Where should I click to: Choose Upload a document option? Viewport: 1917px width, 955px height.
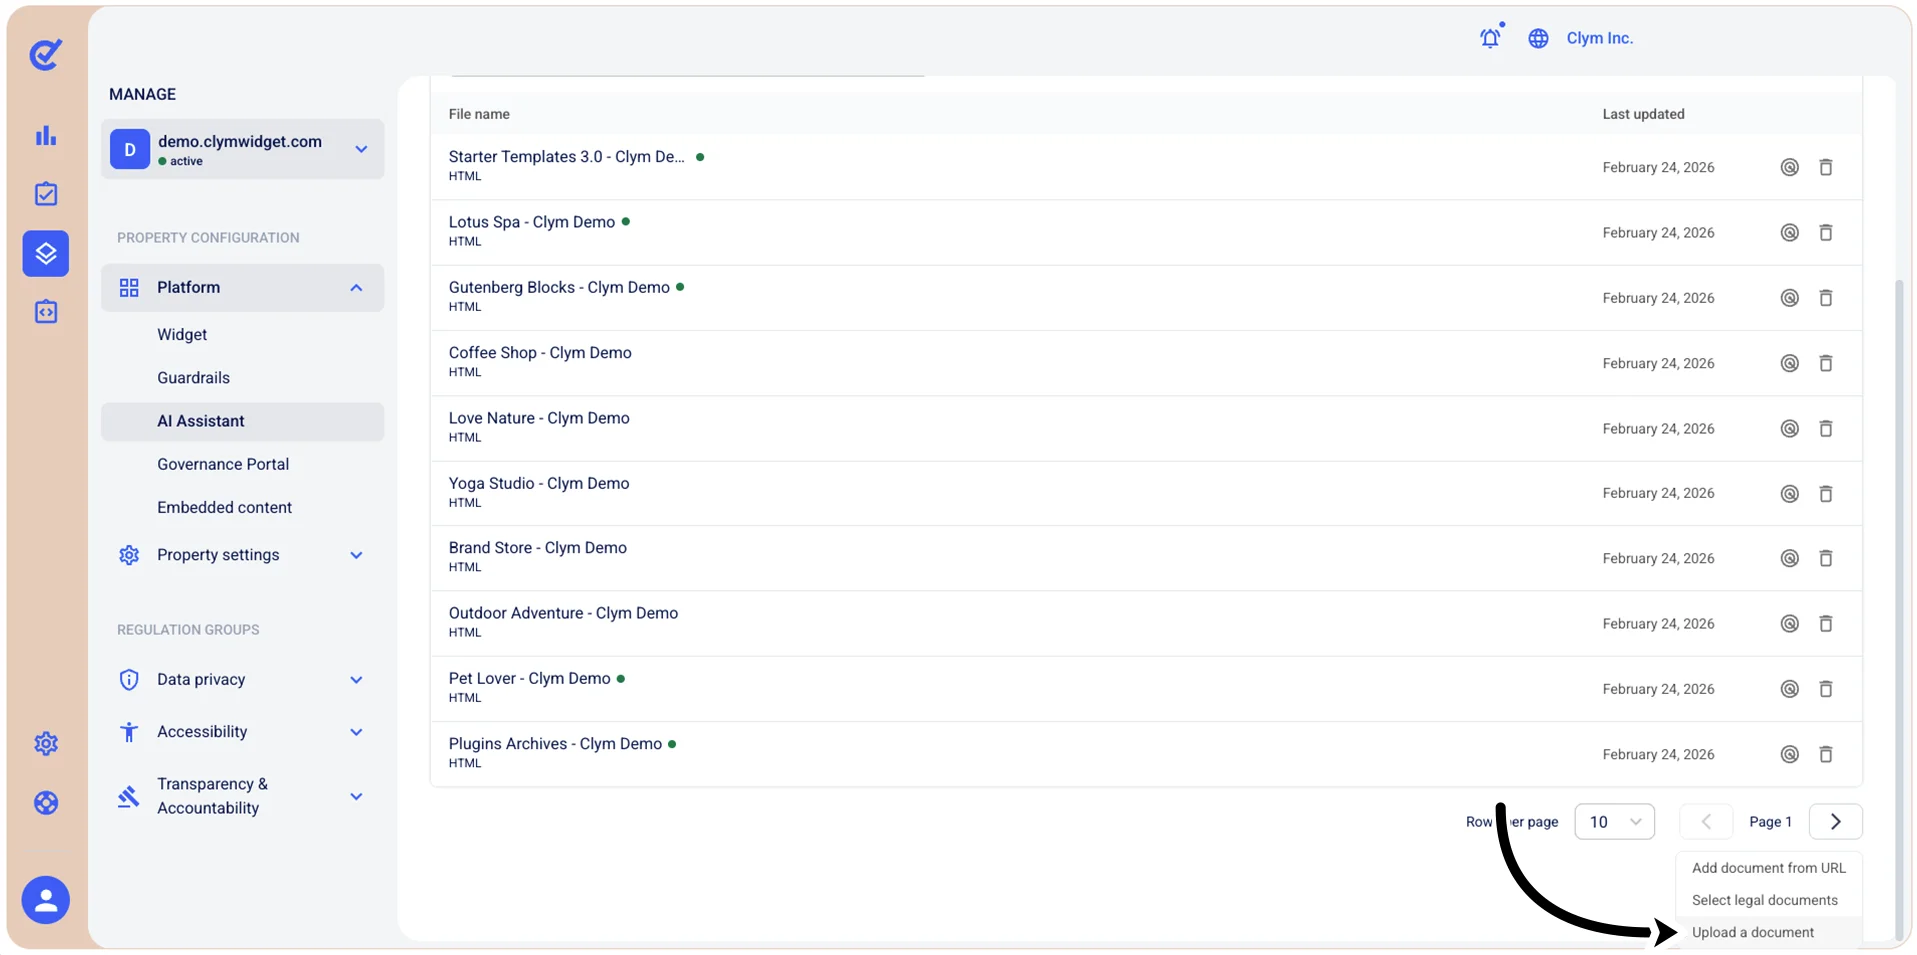click(1768, 932)
